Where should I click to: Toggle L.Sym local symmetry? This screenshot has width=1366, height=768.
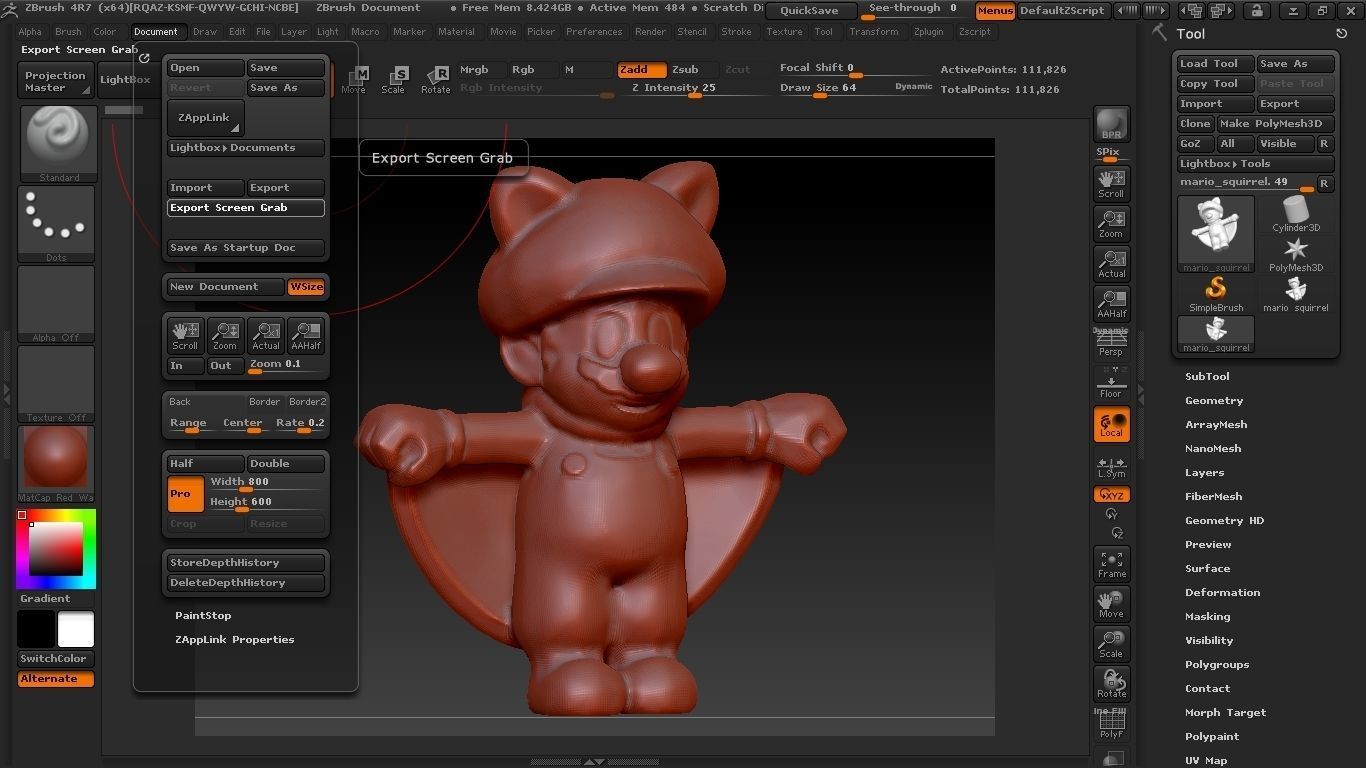pyautogui.click(x=1111, y=467)
